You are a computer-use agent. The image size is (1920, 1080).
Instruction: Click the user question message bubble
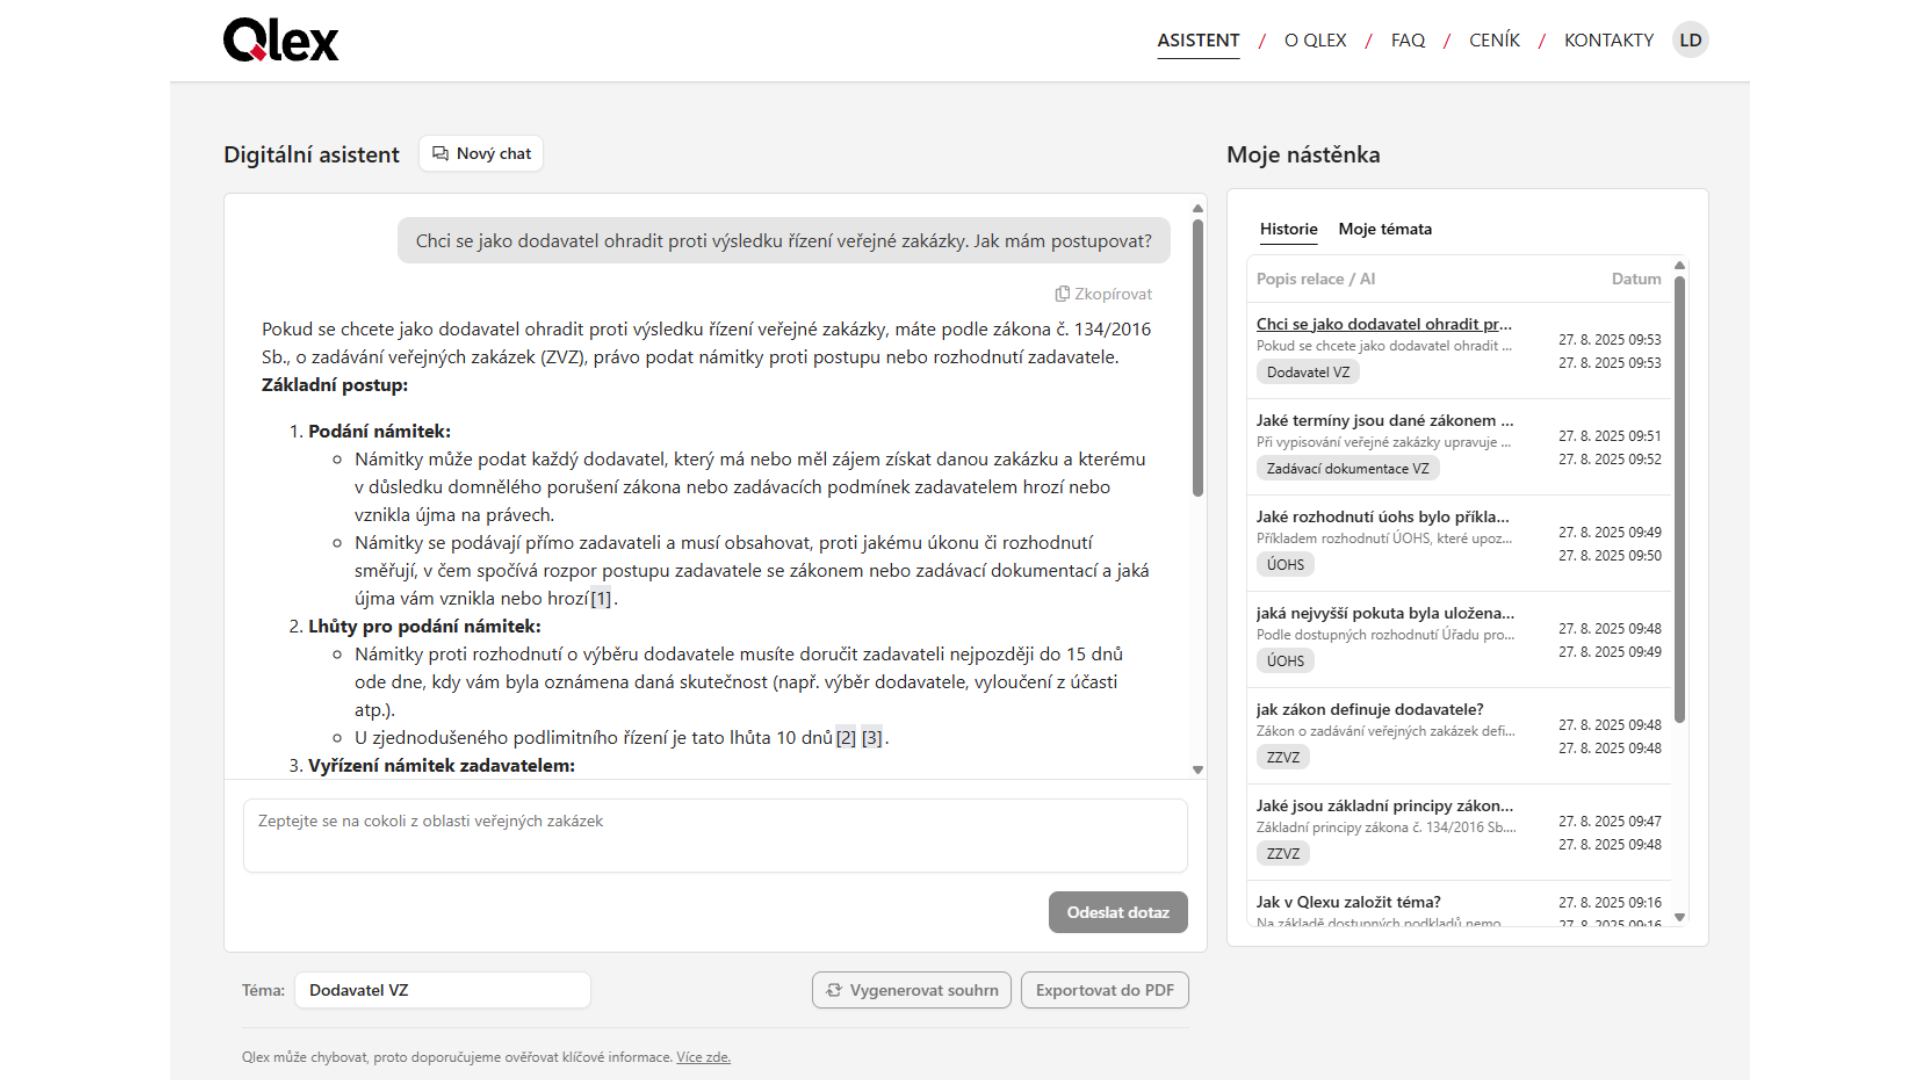click(784, 241)
